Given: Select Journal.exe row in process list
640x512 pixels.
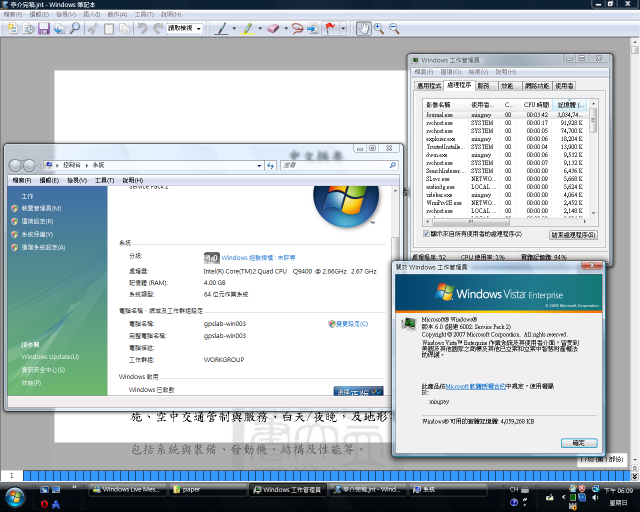Looking at the screenshot, I should (x=506, y=115).
